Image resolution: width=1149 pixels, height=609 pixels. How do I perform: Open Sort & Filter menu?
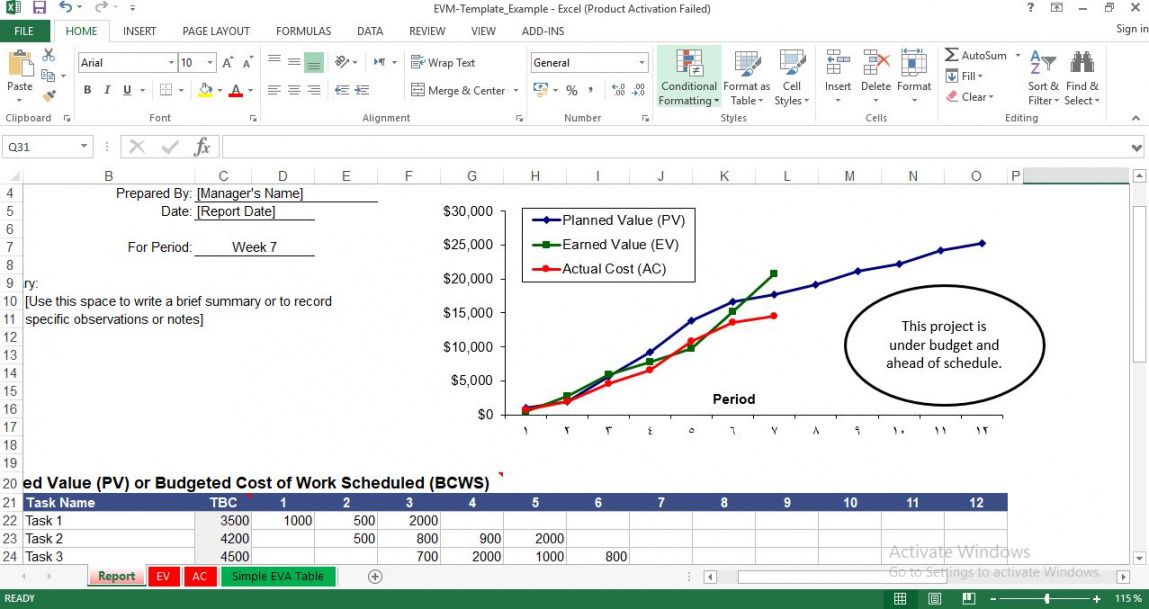coord(1043,78)
